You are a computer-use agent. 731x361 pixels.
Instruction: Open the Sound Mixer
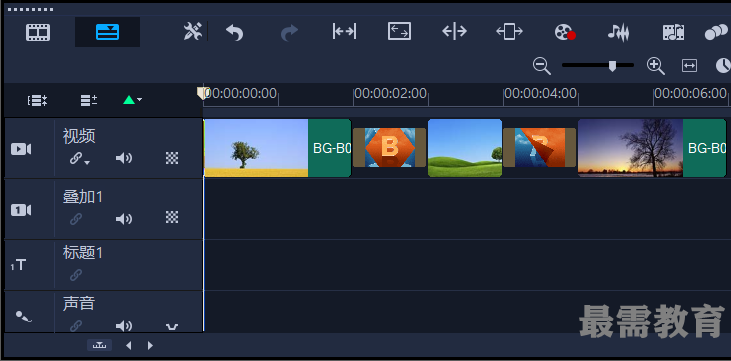pos(619,32)
